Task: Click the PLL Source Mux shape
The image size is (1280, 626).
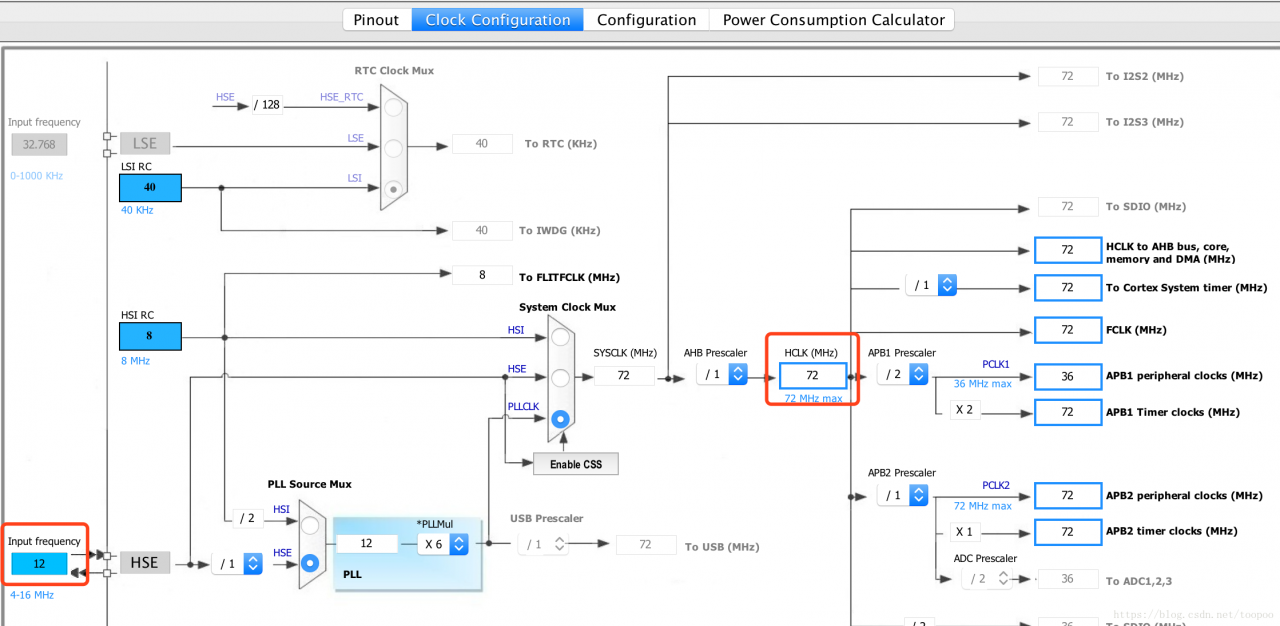Action: click(313, 544)
